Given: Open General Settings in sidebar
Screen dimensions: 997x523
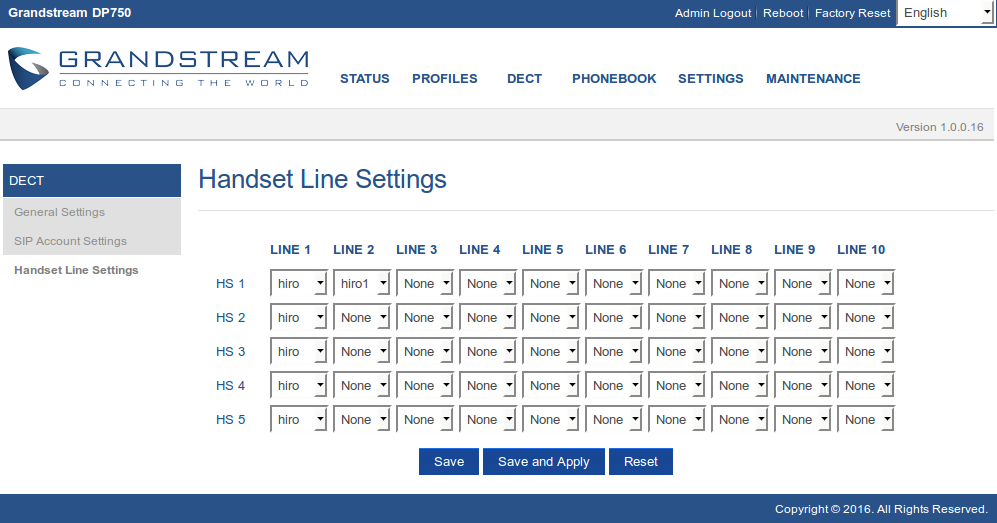Looking at the screenshot, I should point(59,212).
